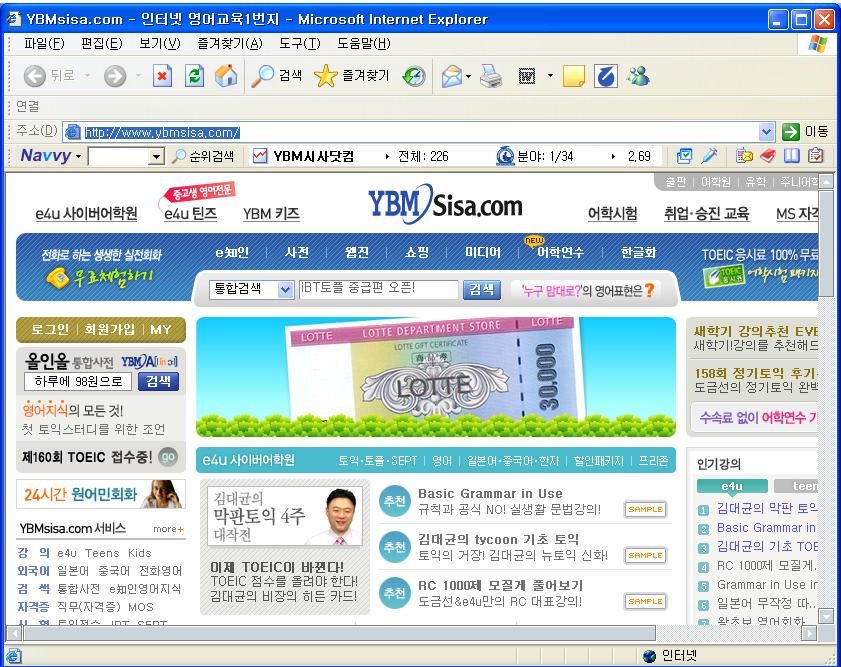
Task: Open 즐겨찾기 favorites star button
Action: pyautogui.click(x=351, y=76)
